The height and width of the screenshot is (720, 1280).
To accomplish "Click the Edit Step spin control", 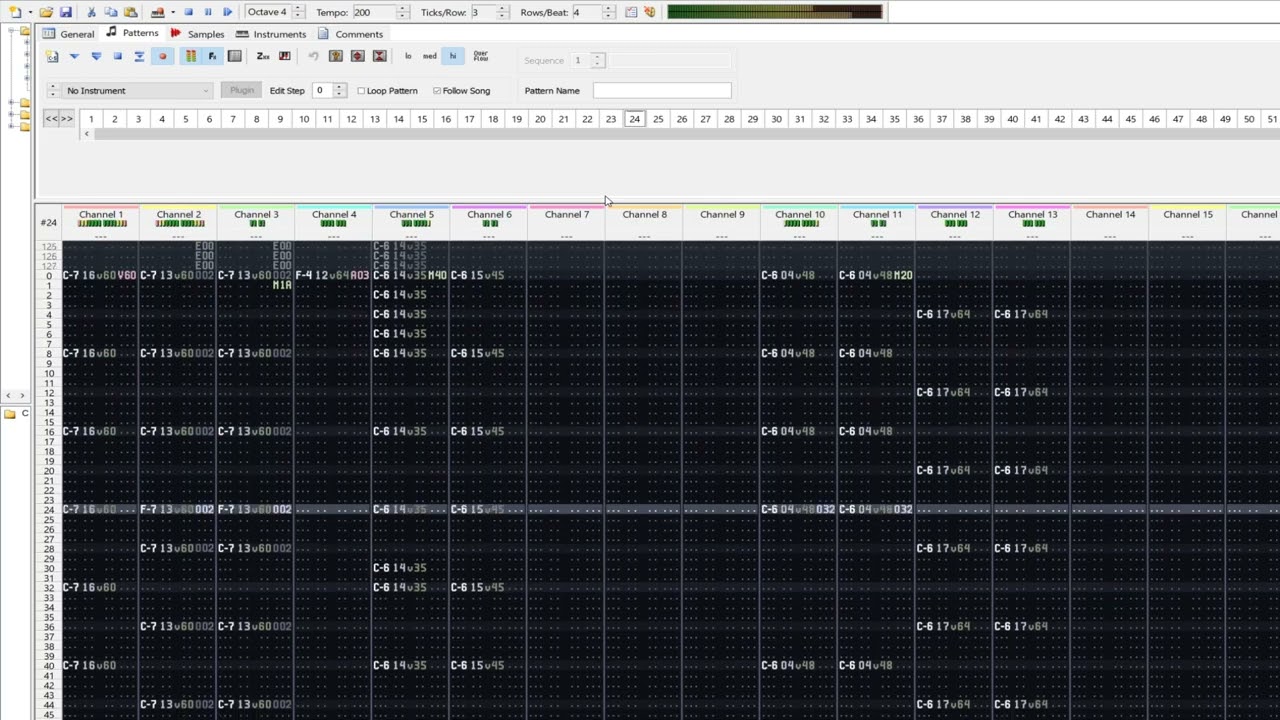I will pos(339,91).
